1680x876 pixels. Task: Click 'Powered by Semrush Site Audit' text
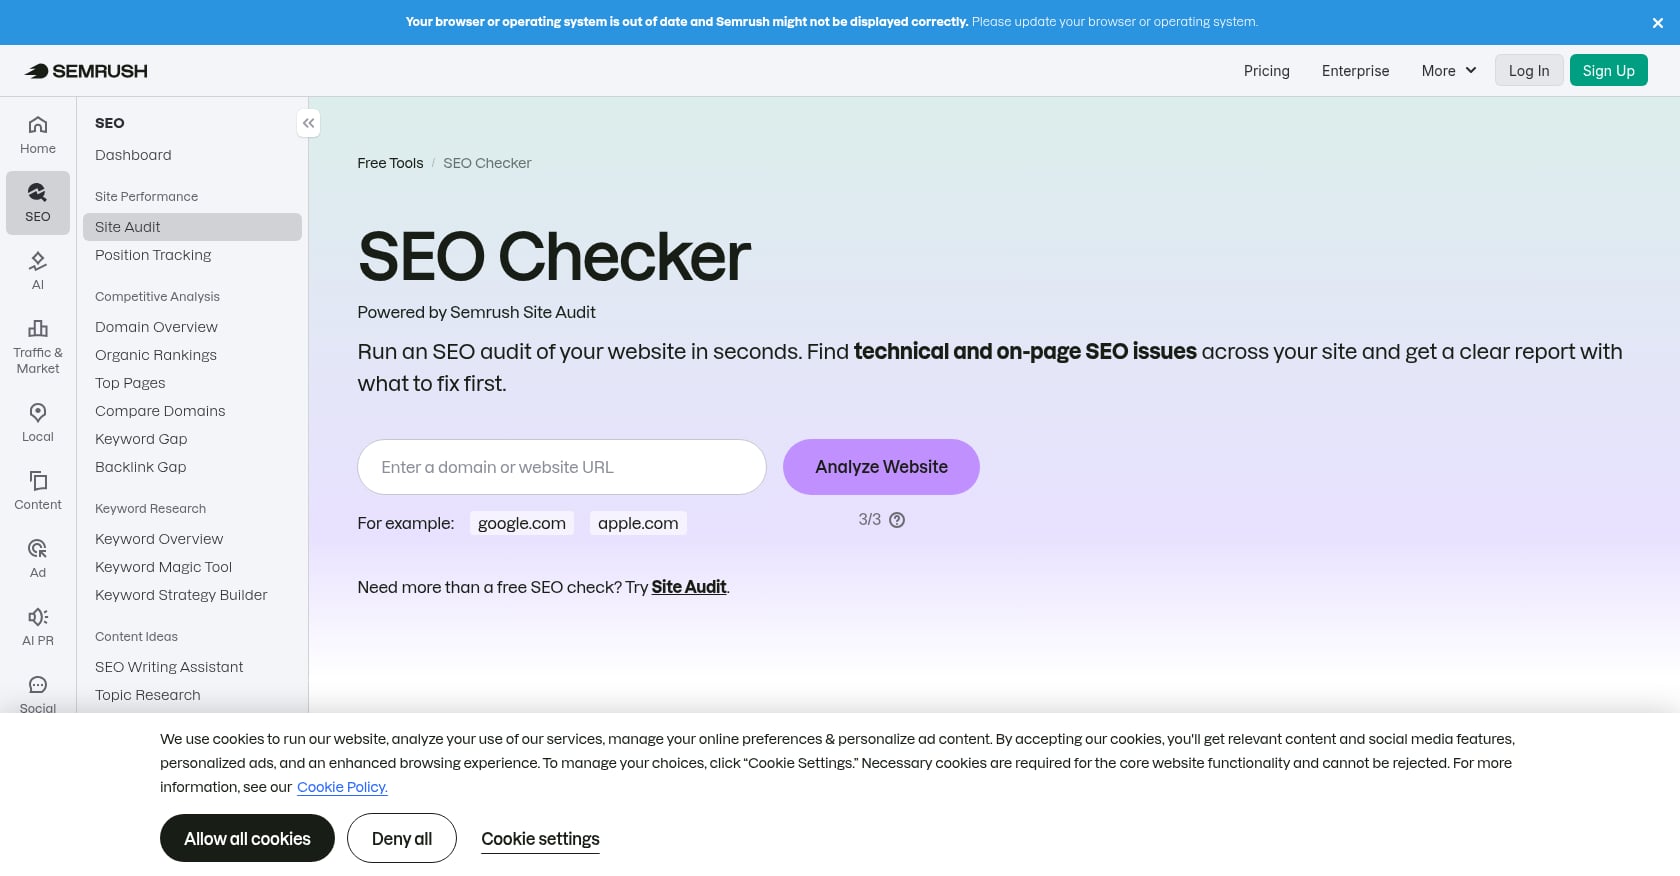click(x=476, y=312)
